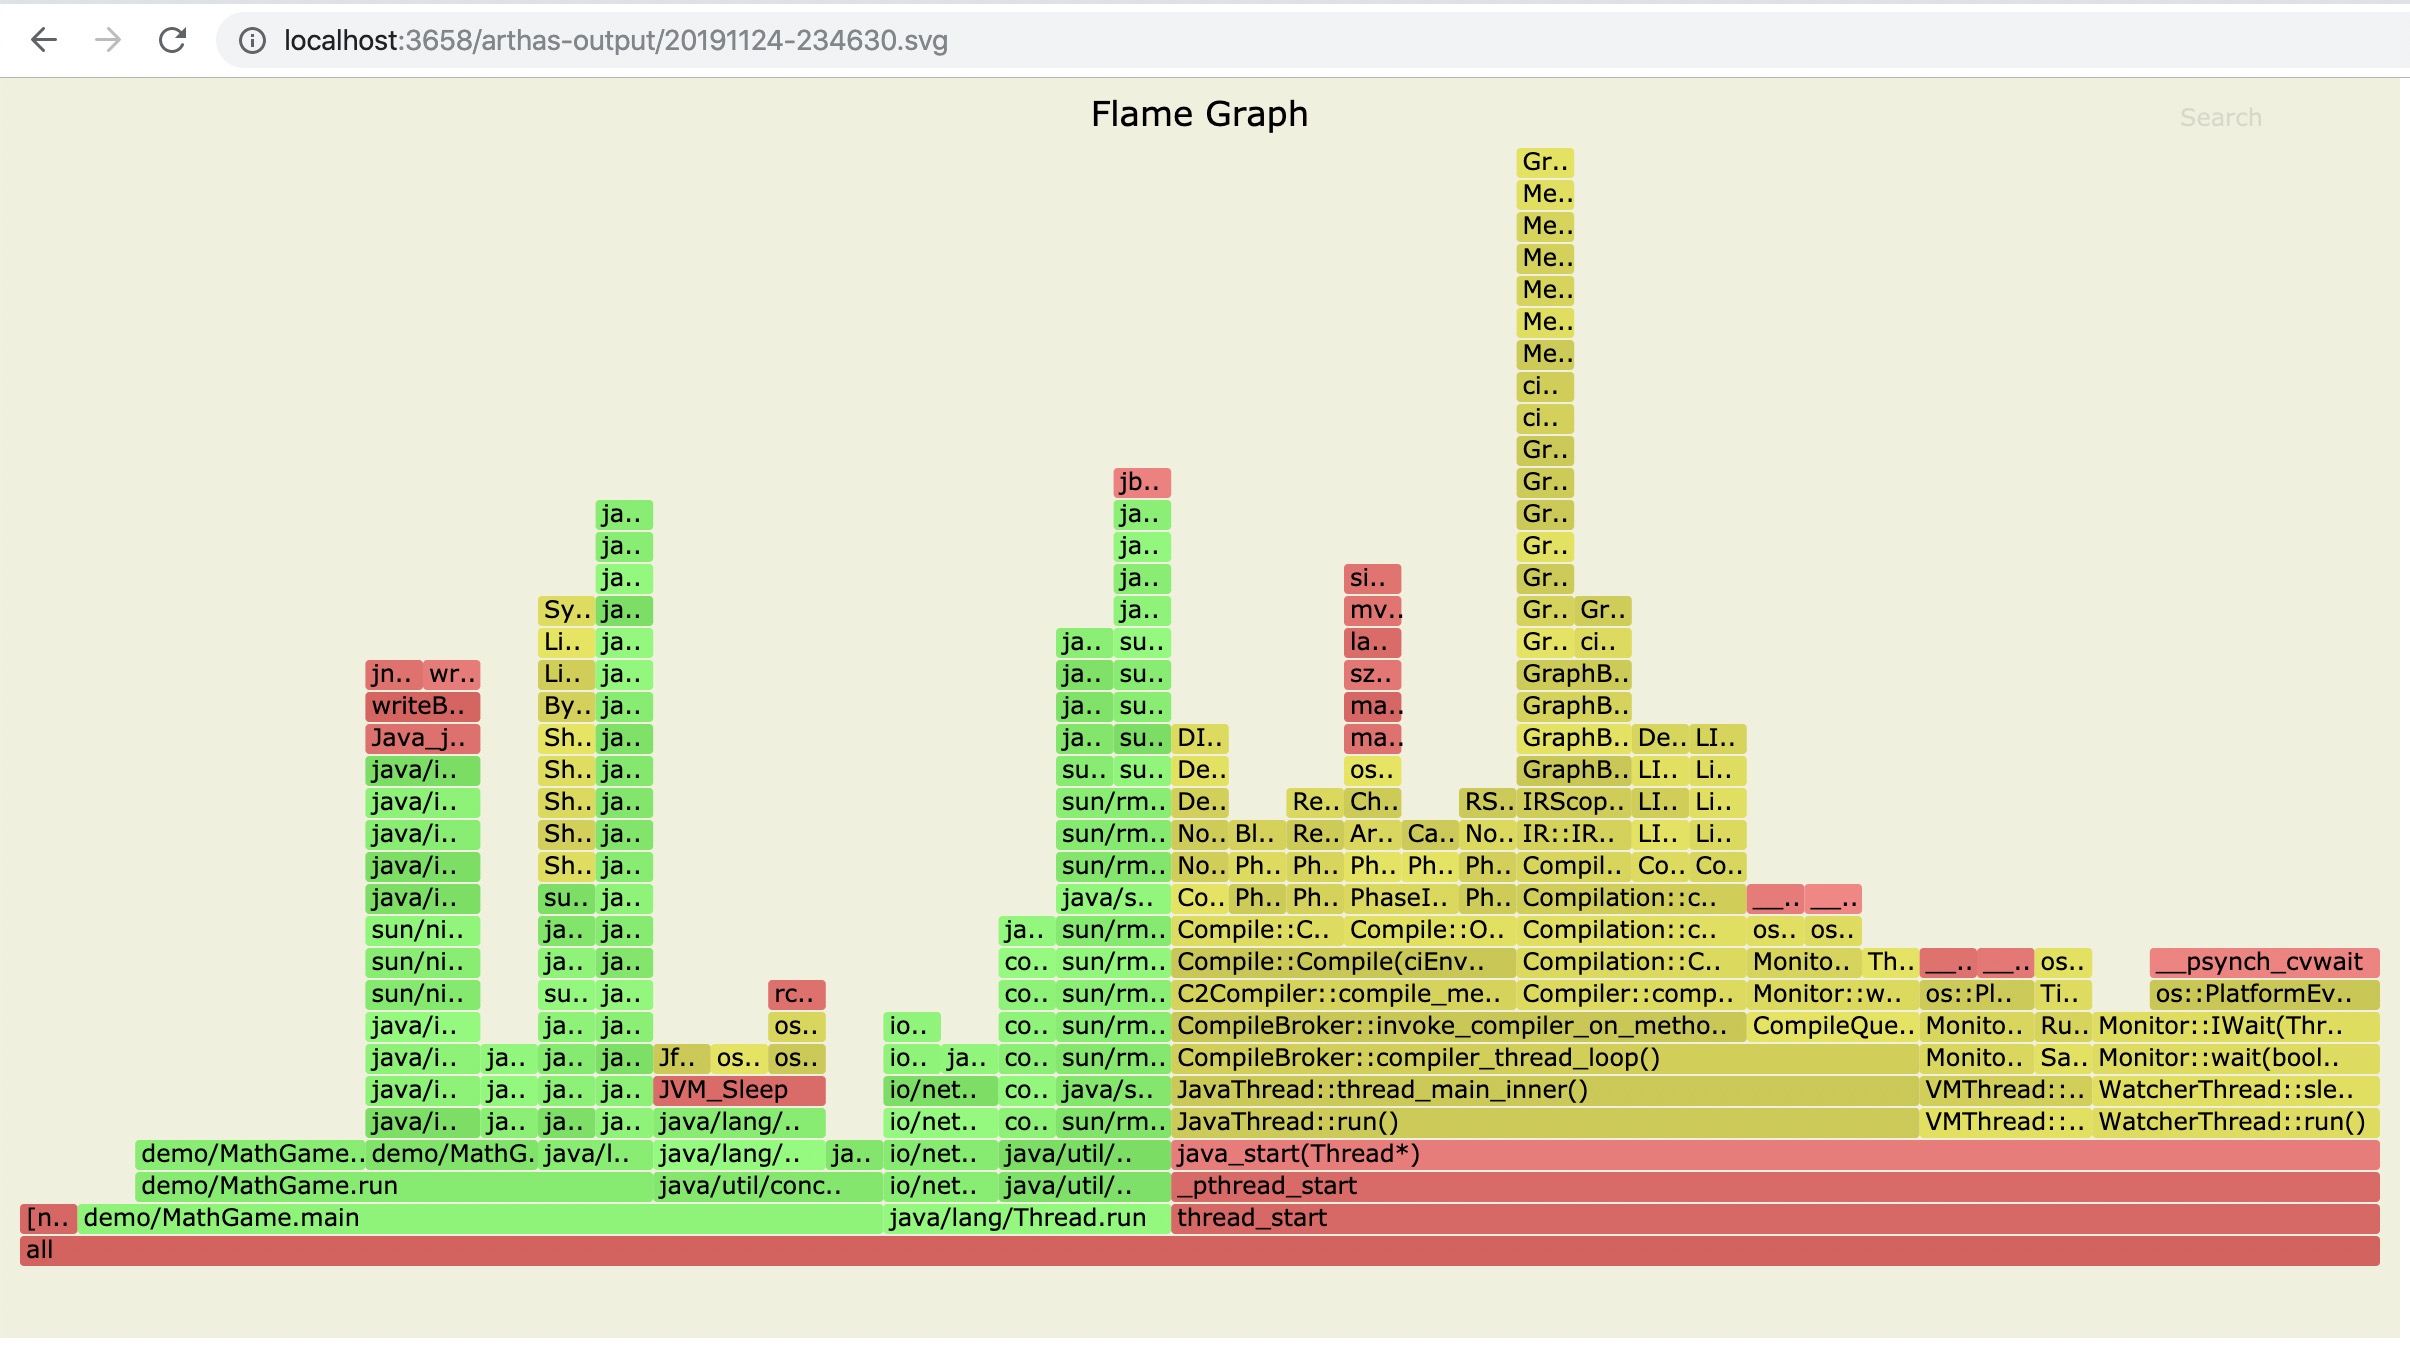This screenshot has width=2410, height=1356.
Task: Click the browser back arrow
Action: pos(44,40)
